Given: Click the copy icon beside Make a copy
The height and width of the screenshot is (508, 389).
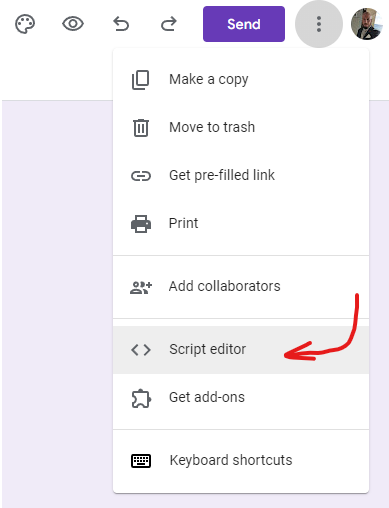Looking at the screenshot, I should pyautogui.click(x=141, y=80).
